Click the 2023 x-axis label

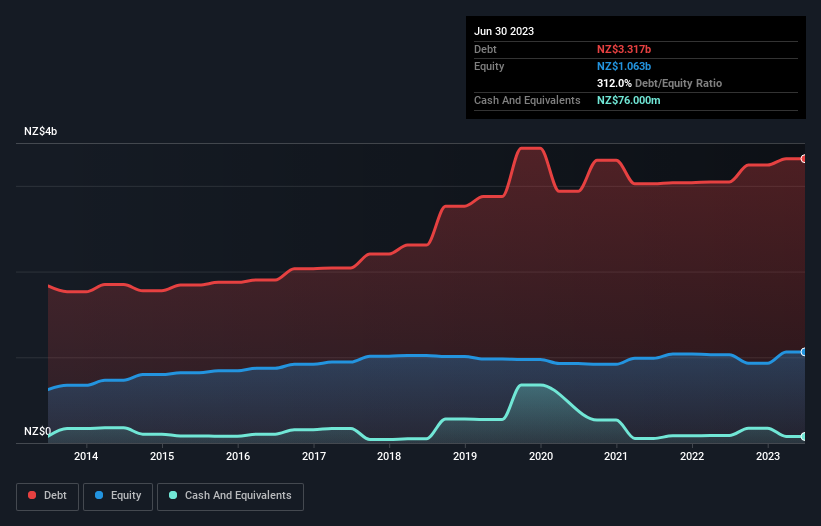tap(768, 456)
